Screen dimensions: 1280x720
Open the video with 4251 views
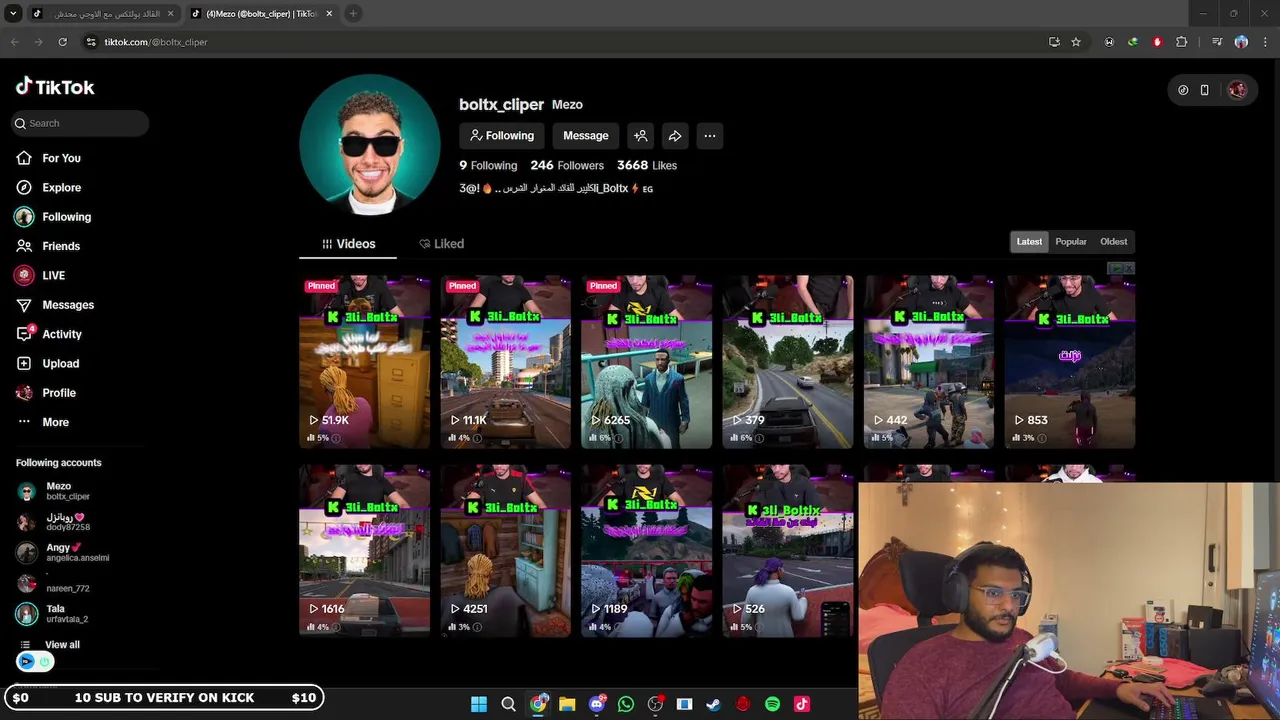506,551
